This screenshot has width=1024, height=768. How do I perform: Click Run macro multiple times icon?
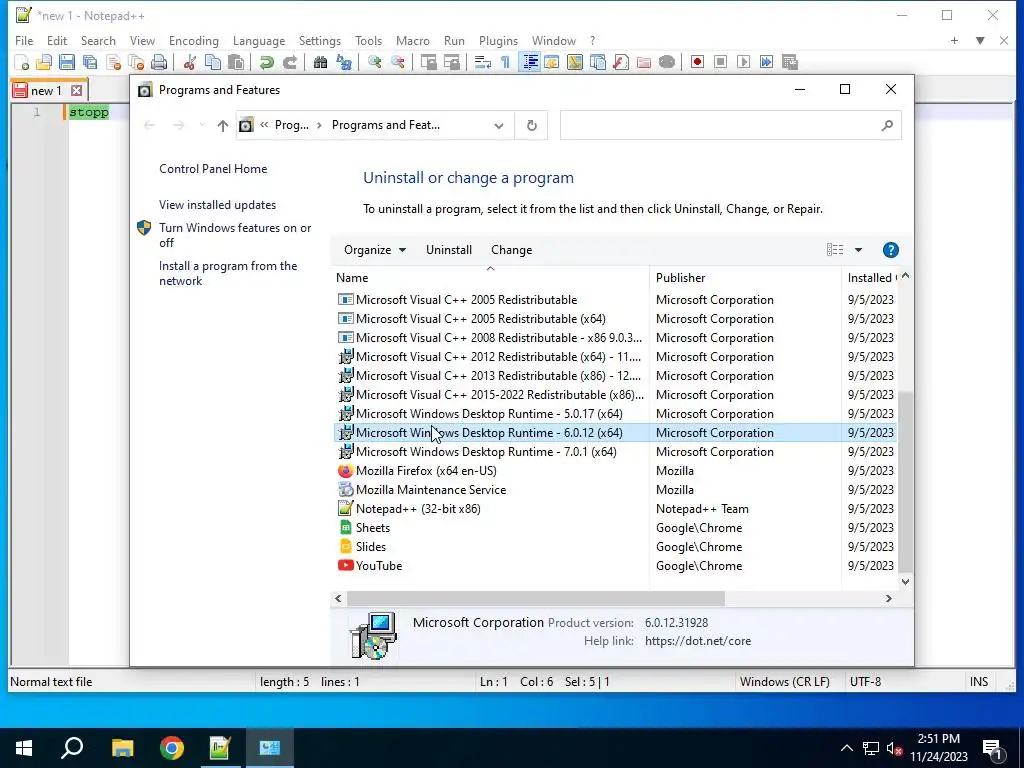point(767,63)
